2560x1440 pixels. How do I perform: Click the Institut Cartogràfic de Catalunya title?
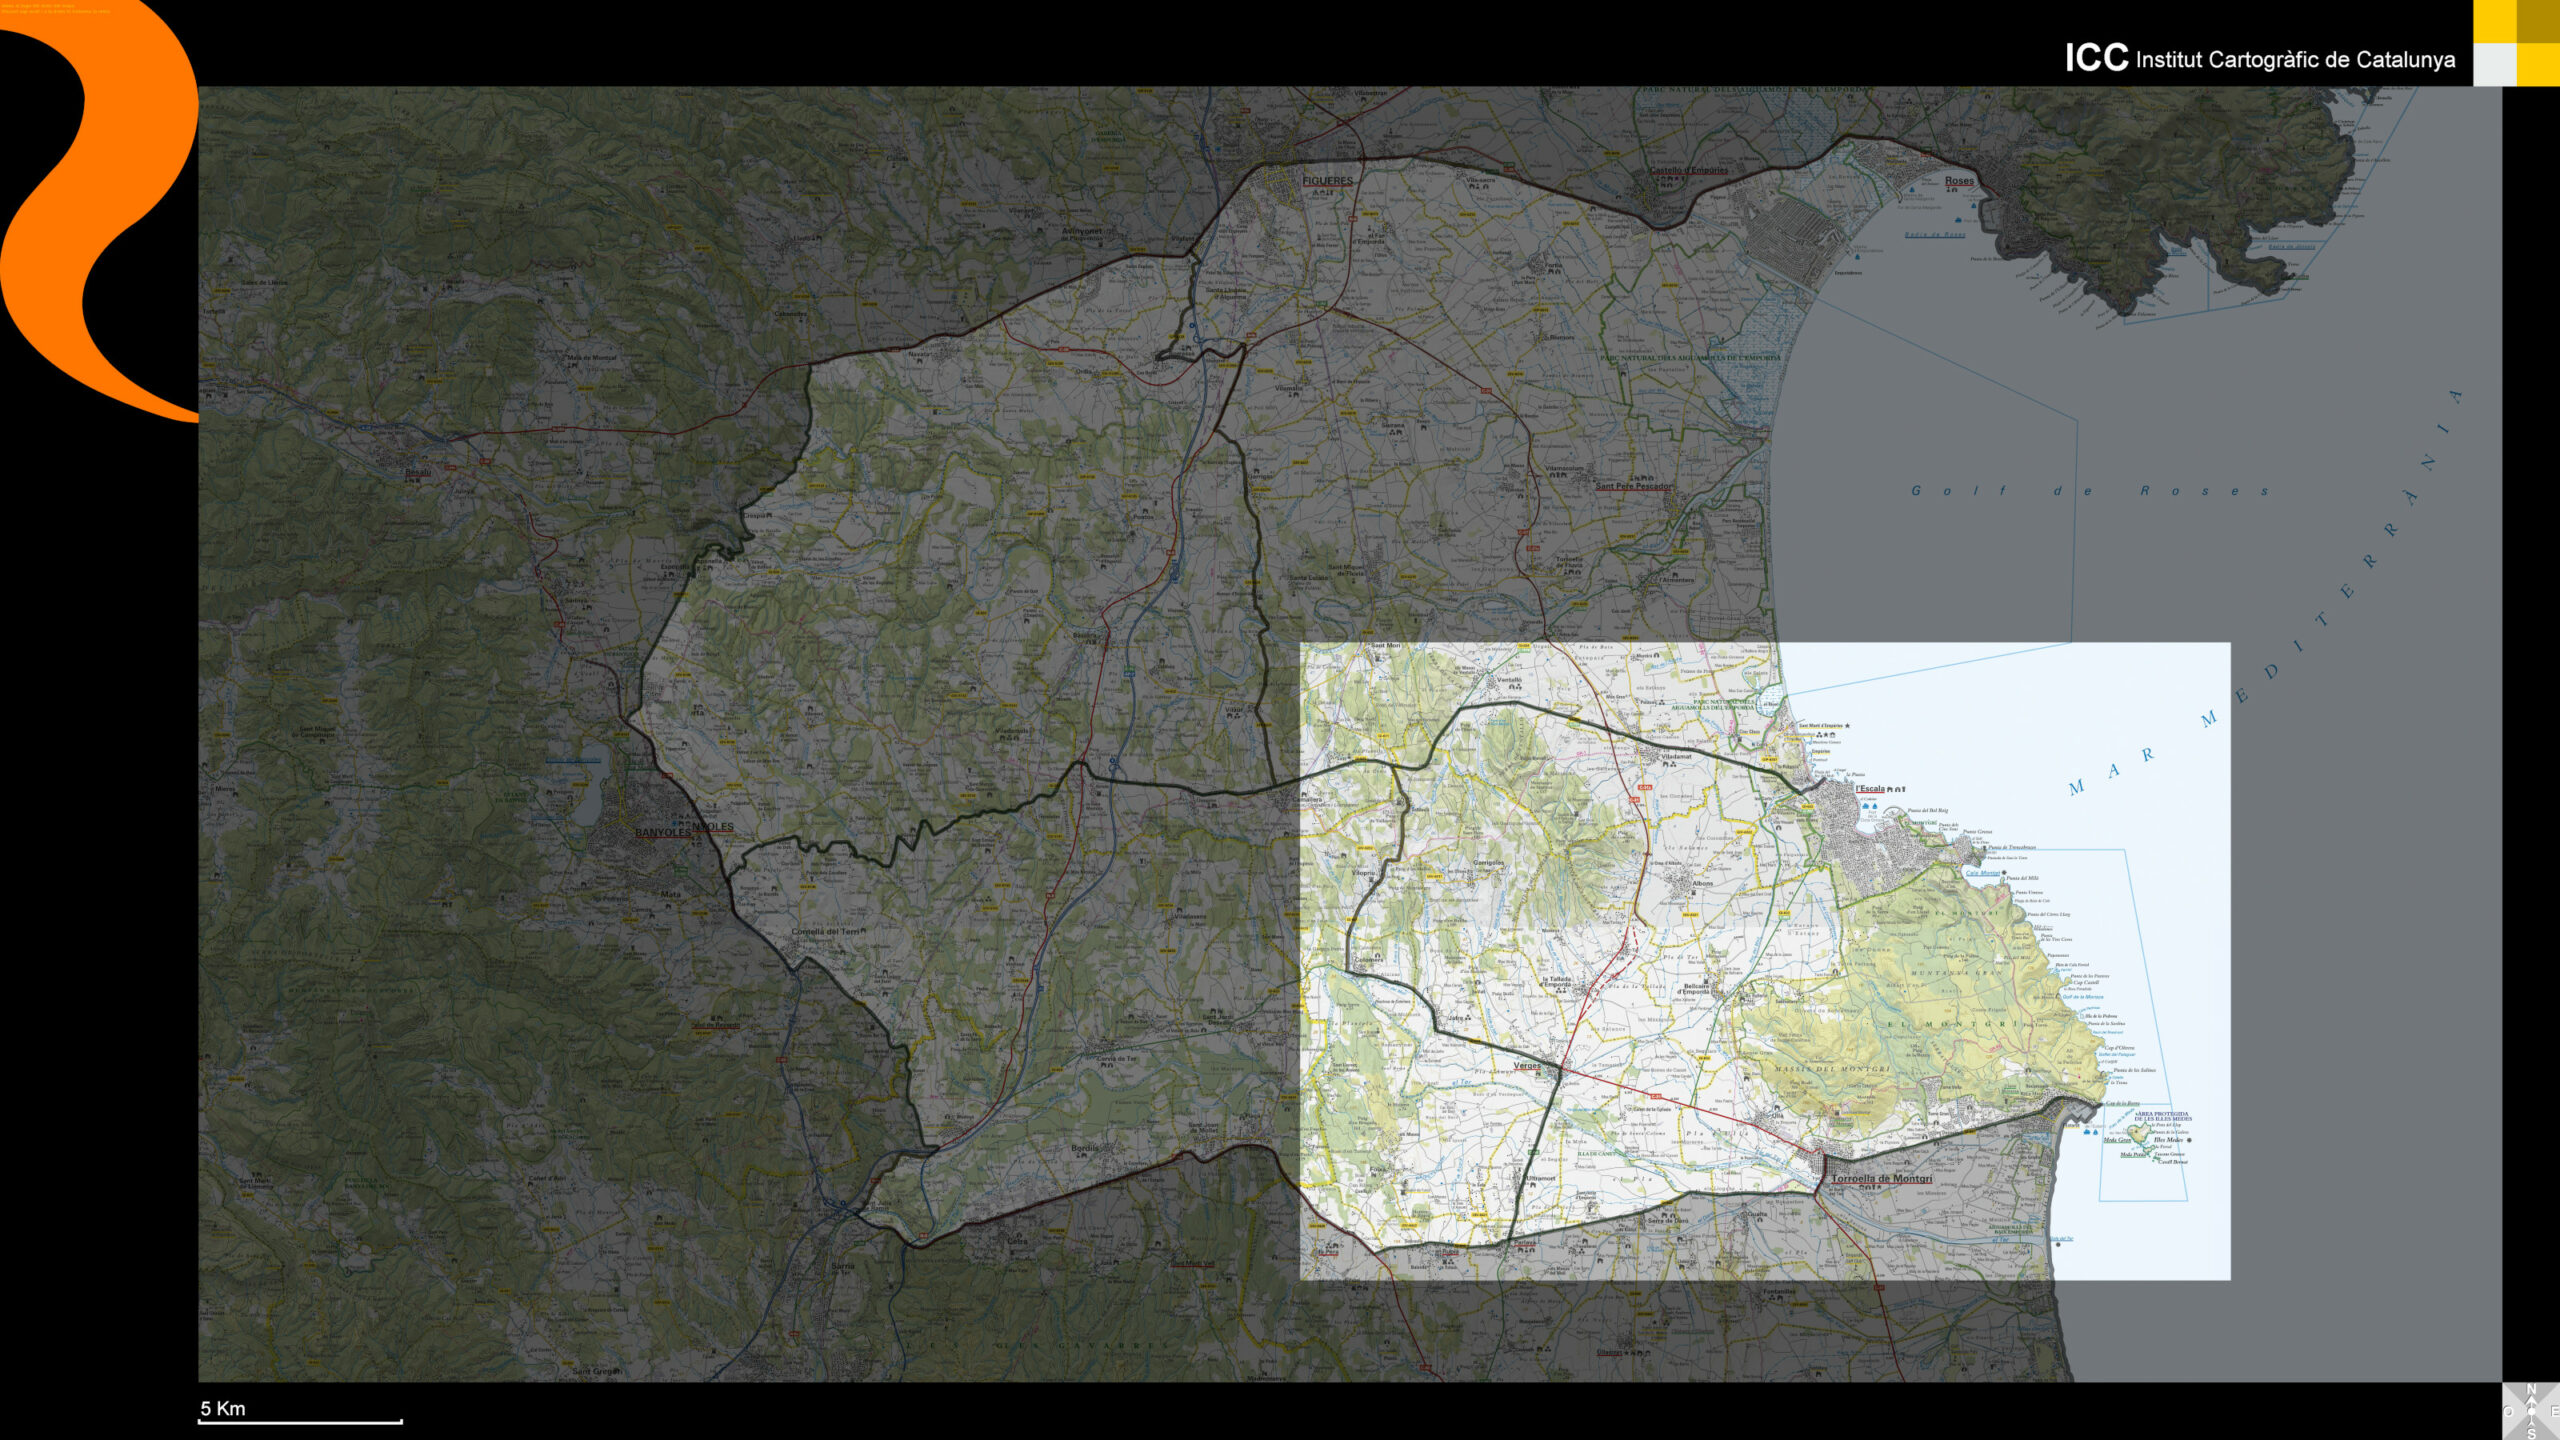pyautogui.click(x=2295, y=60)
